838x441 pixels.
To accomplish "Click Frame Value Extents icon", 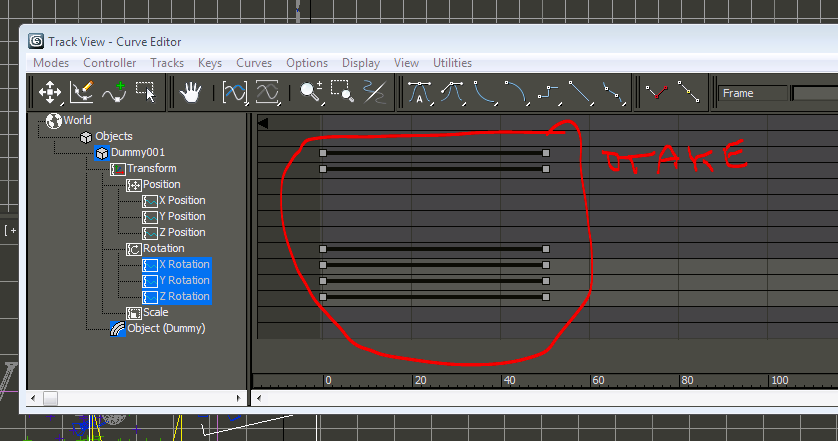I will [268, 92].
